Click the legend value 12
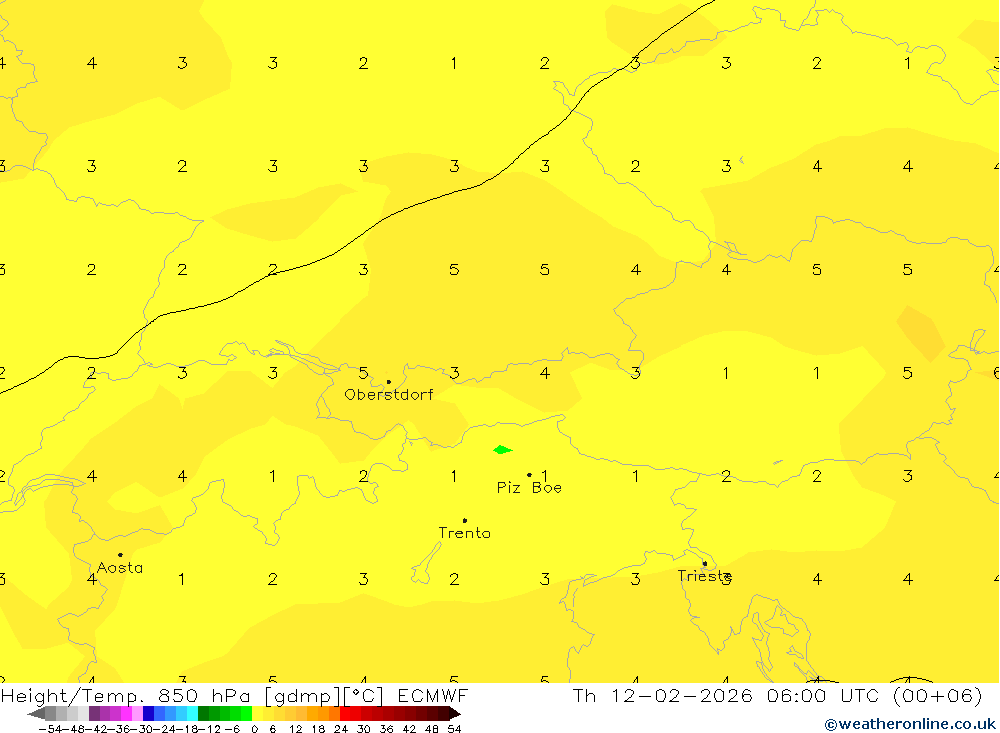The height and width of the screenshot is (733, 1000). [x=295, y=729]
